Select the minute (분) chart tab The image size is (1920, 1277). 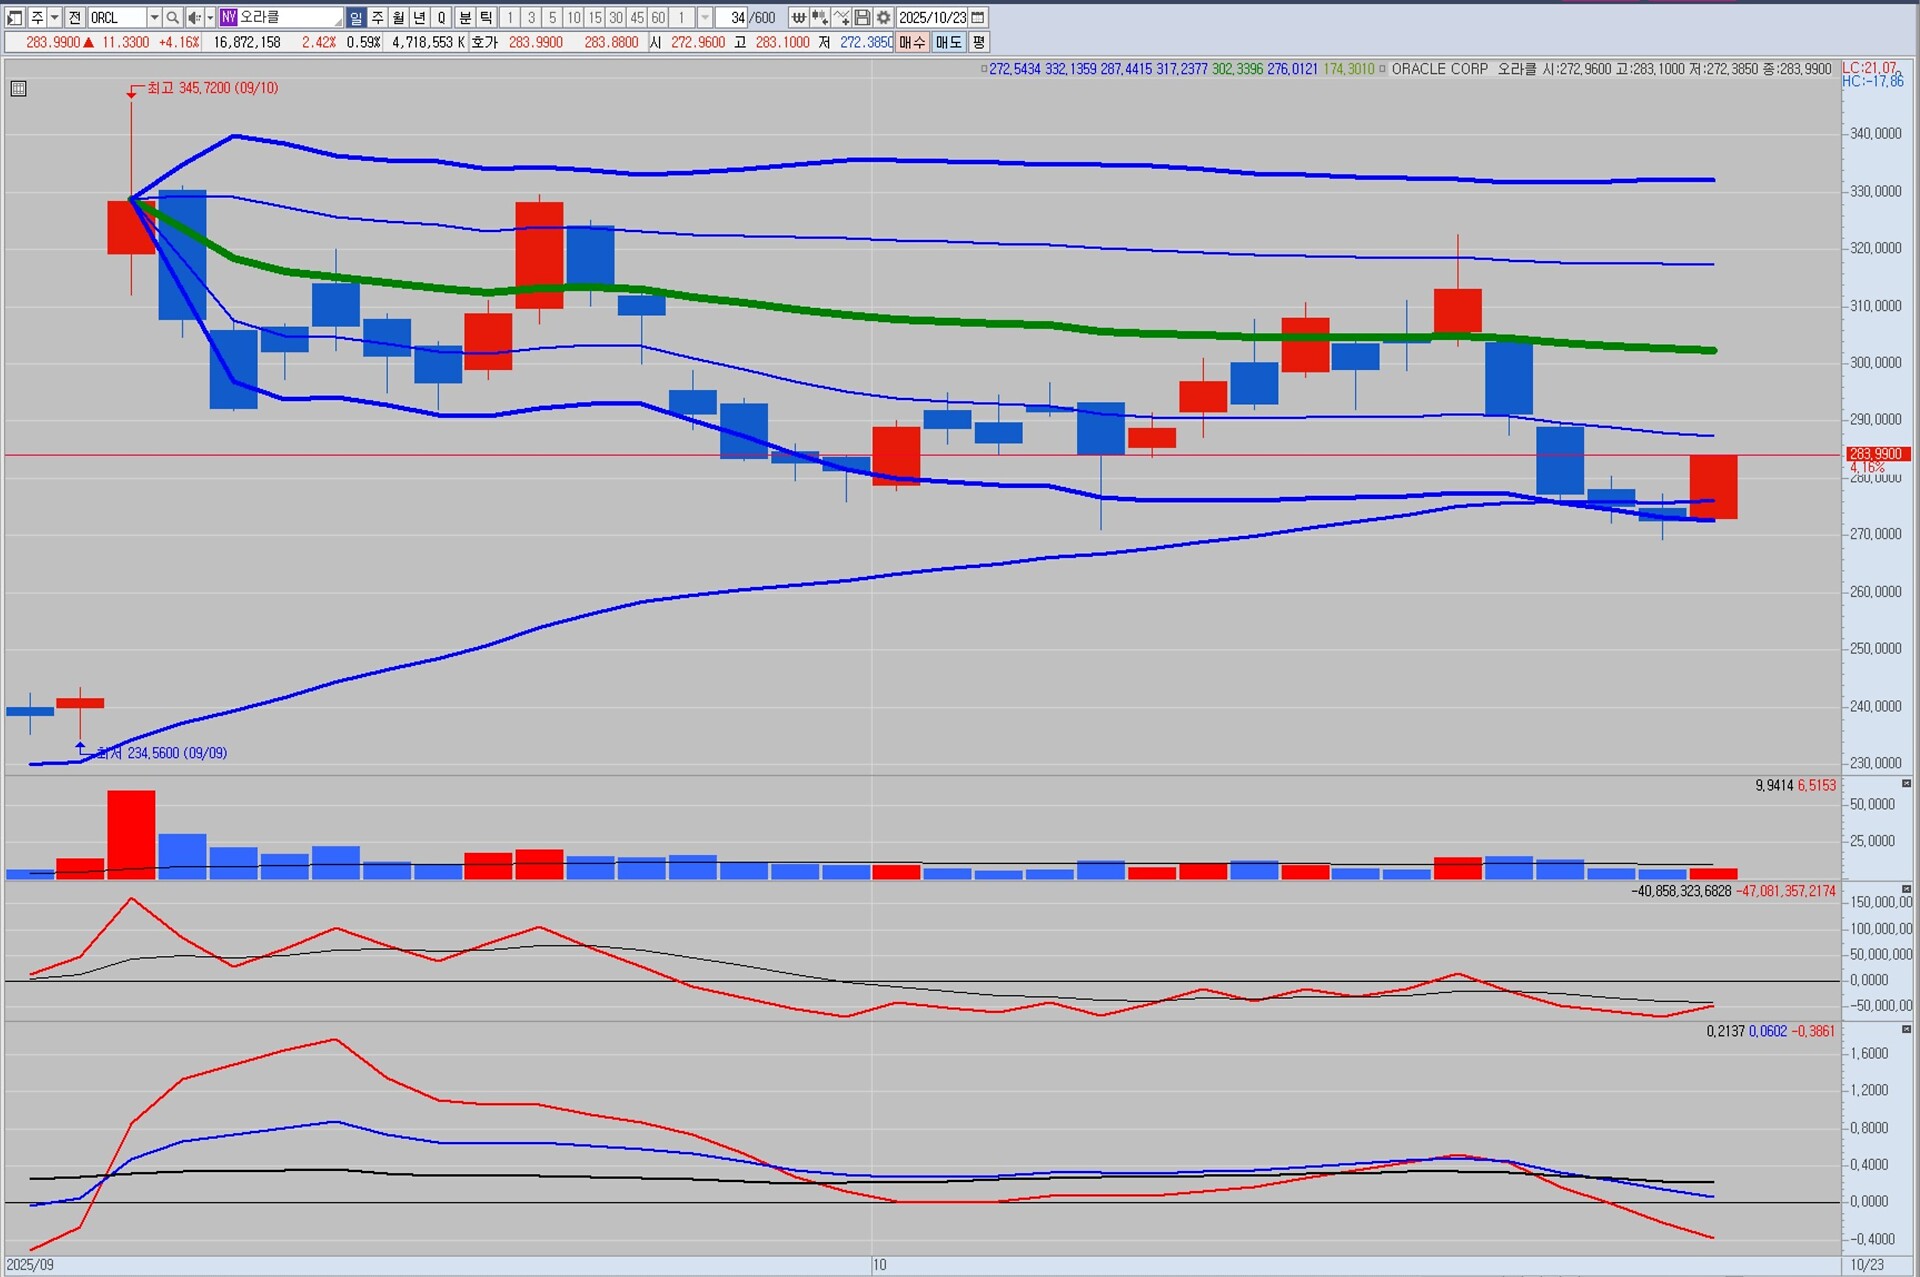465,17
